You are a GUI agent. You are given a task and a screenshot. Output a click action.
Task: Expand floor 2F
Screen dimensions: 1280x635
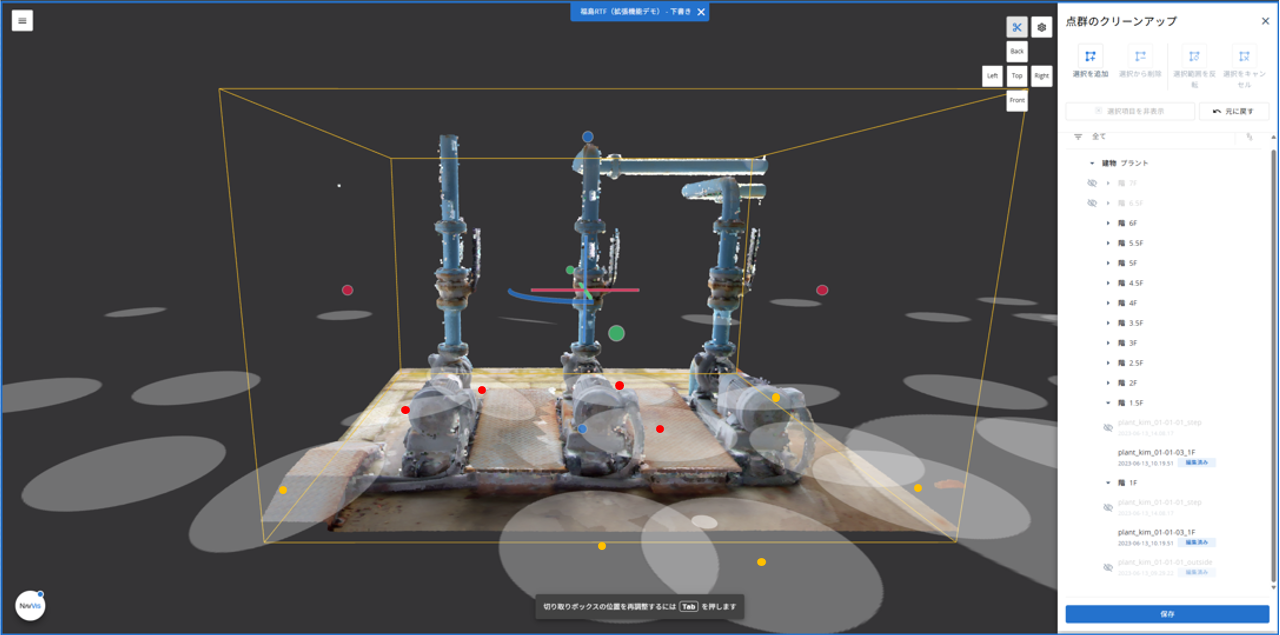point(1108,383)
